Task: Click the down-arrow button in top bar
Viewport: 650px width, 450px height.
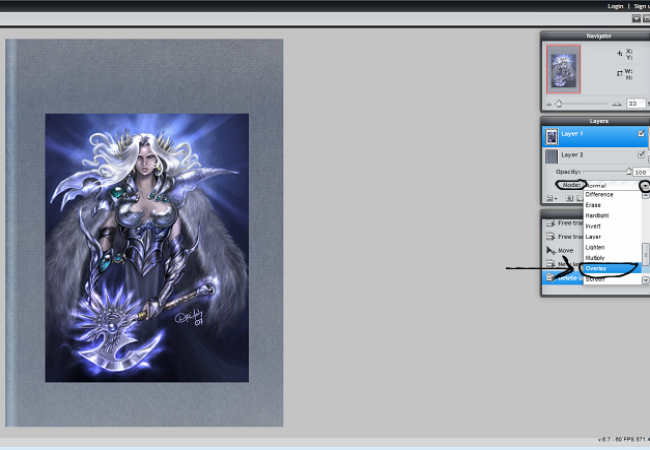Action: (x=636, y=19)
